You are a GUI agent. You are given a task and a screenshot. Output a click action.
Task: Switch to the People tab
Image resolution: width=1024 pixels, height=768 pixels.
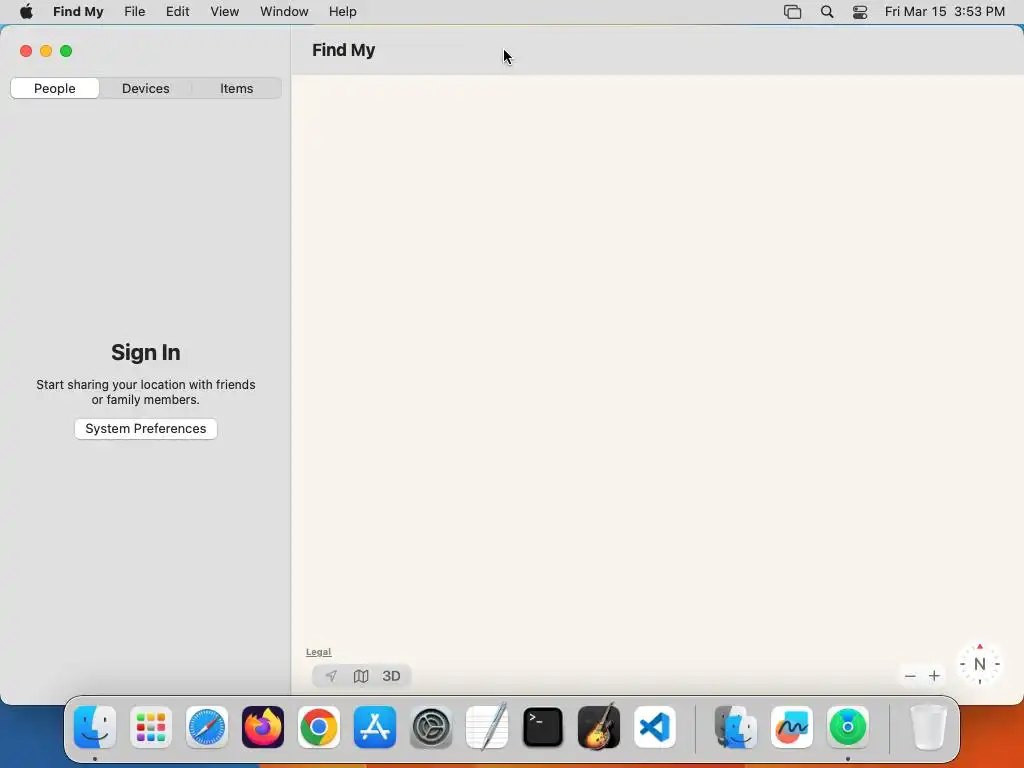(55, 88)
